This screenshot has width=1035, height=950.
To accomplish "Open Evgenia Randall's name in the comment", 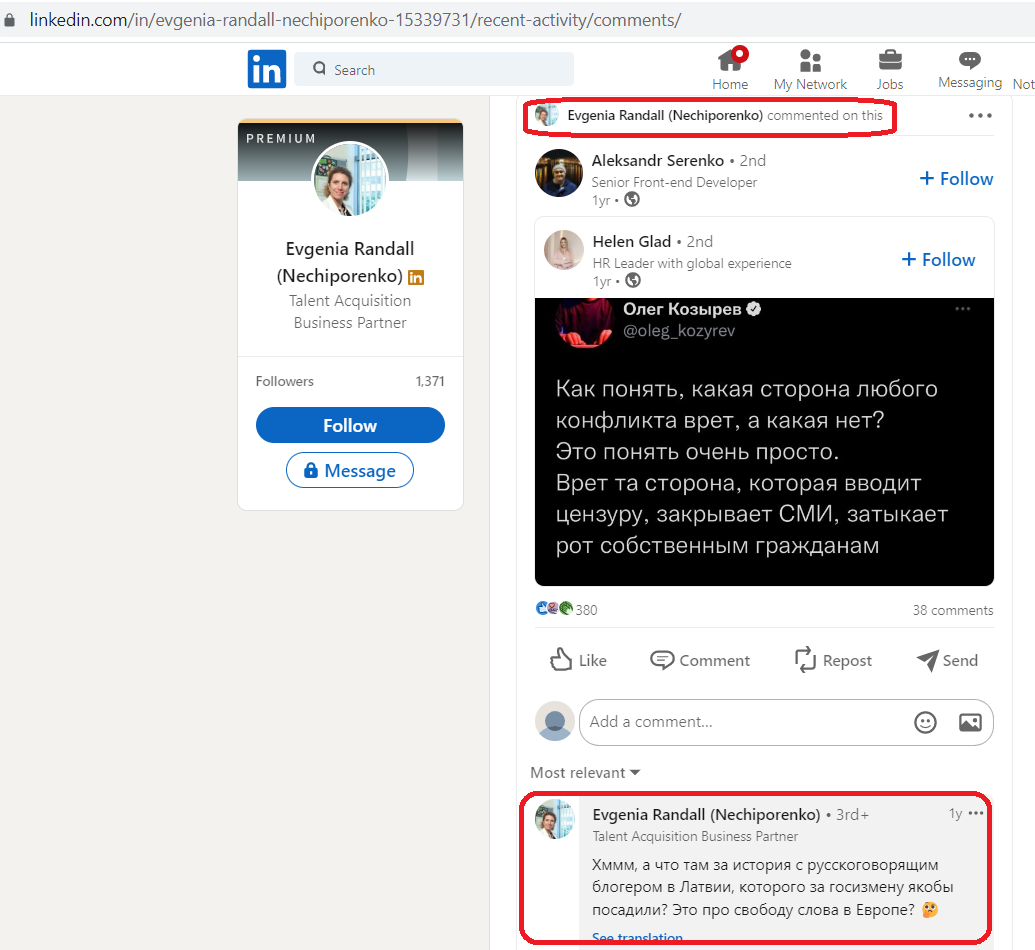I will [x=706, y=815].
